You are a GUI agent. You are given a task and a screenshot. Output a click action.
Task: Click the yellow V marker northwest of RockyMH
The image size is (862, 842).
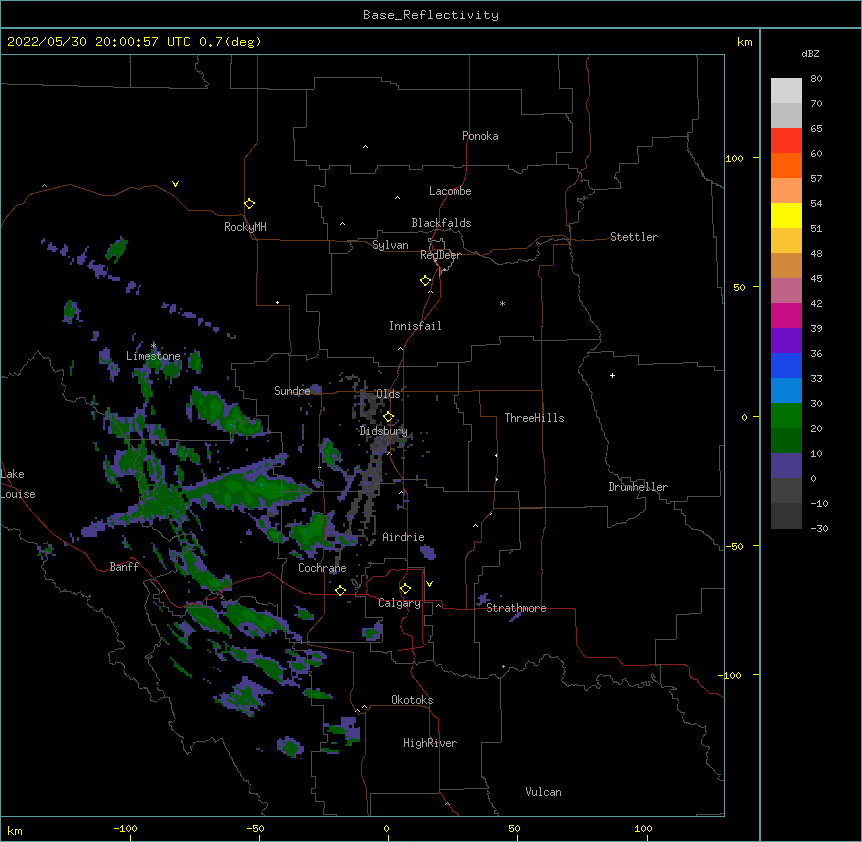pyautogui.click(x=175, y=184)
